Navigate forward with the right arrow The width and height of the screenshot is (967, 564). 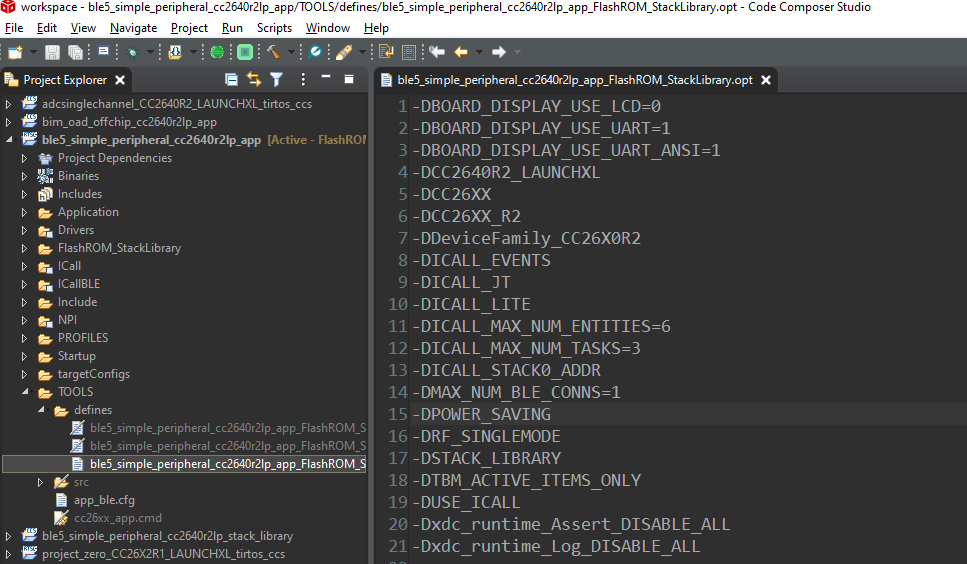(498, 52)
